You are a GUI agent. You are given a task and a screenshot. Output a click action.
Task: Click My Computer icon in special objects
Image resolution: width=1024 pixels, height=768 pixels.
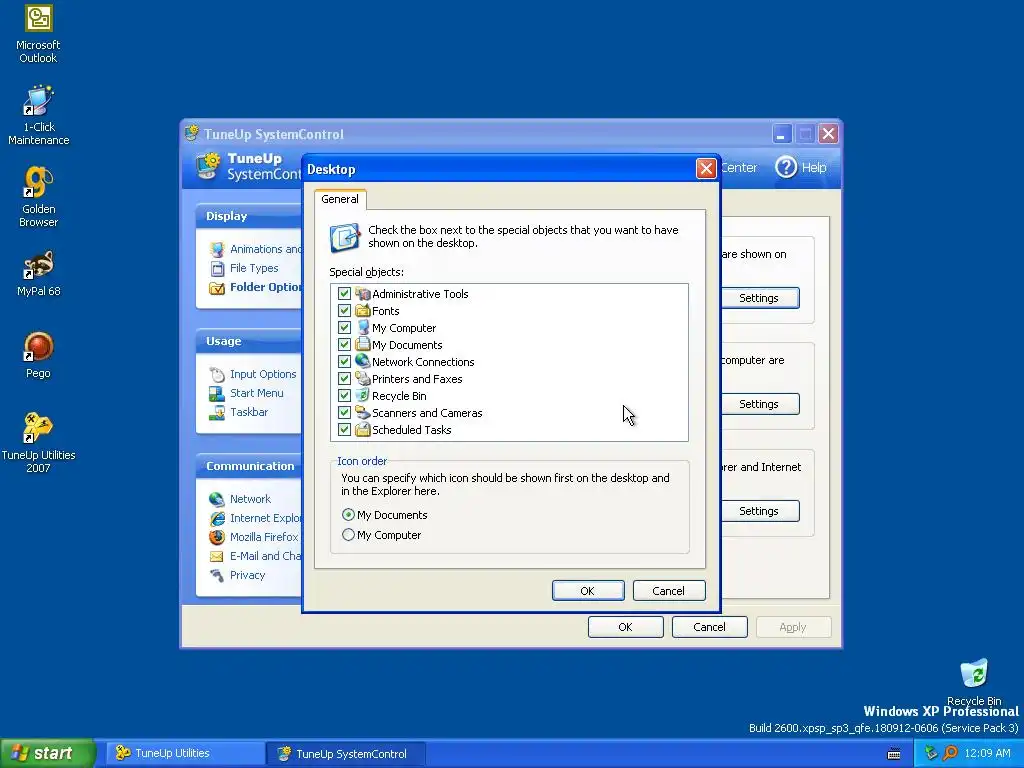pyautogui.click(x=362, y=328)
